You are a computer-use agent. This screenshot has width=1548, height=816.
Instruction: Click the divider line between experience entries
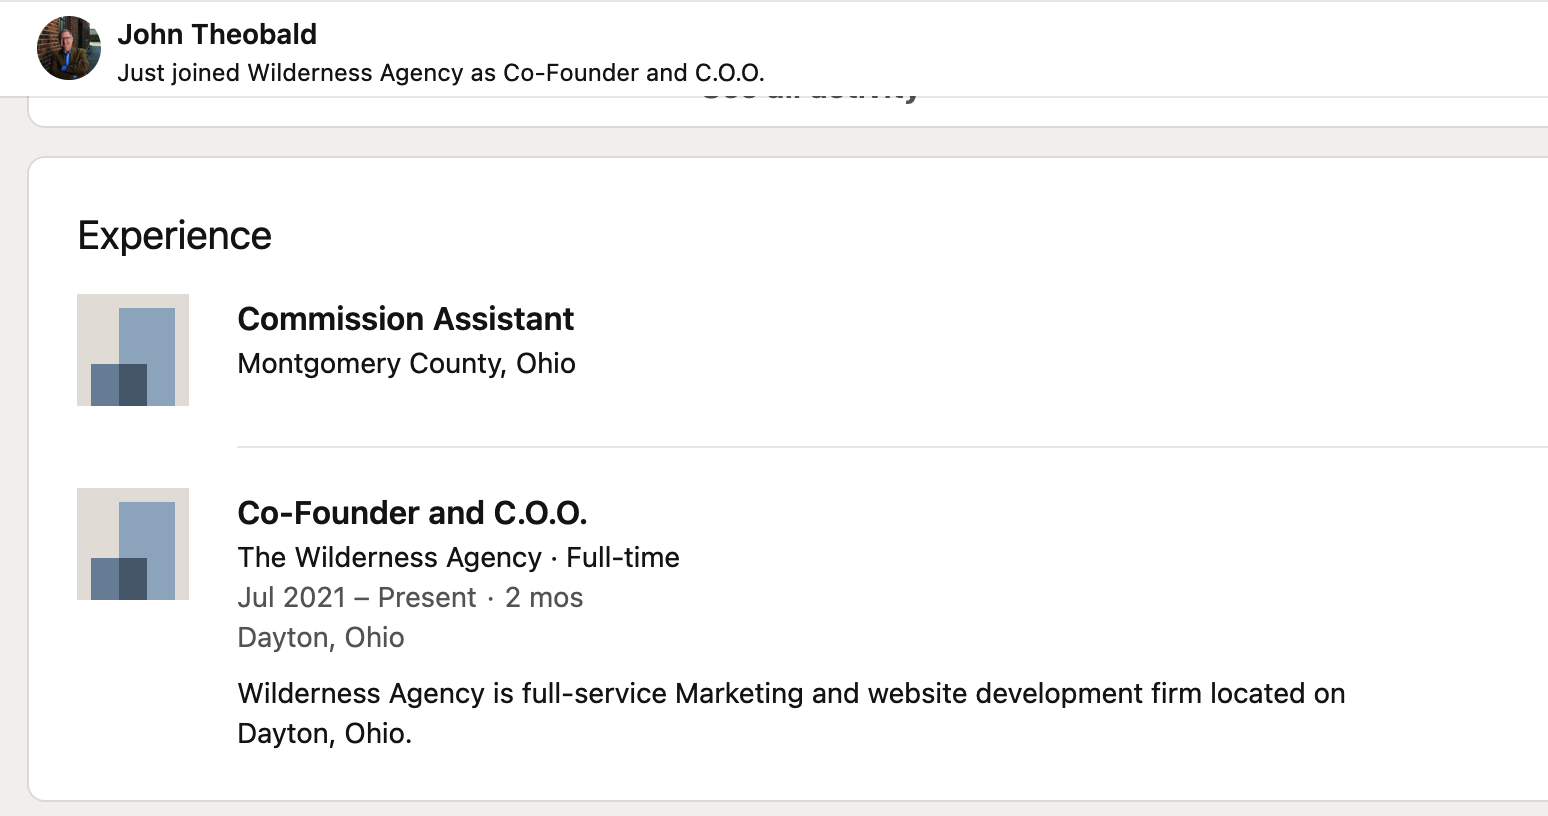click(x=890, y=447)
